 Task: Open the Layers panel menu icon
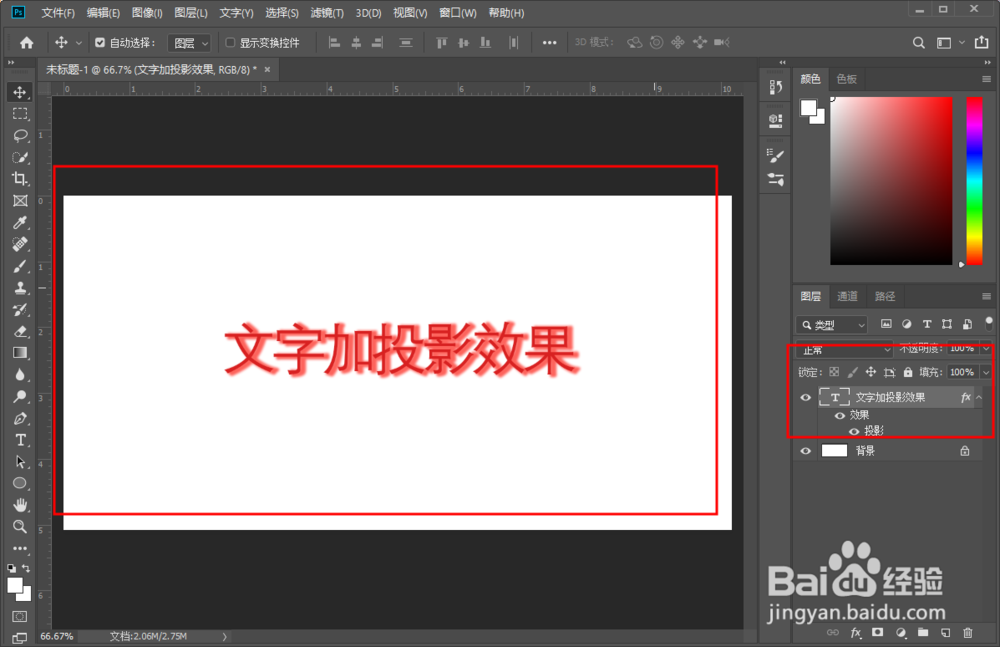coord(987,296)
